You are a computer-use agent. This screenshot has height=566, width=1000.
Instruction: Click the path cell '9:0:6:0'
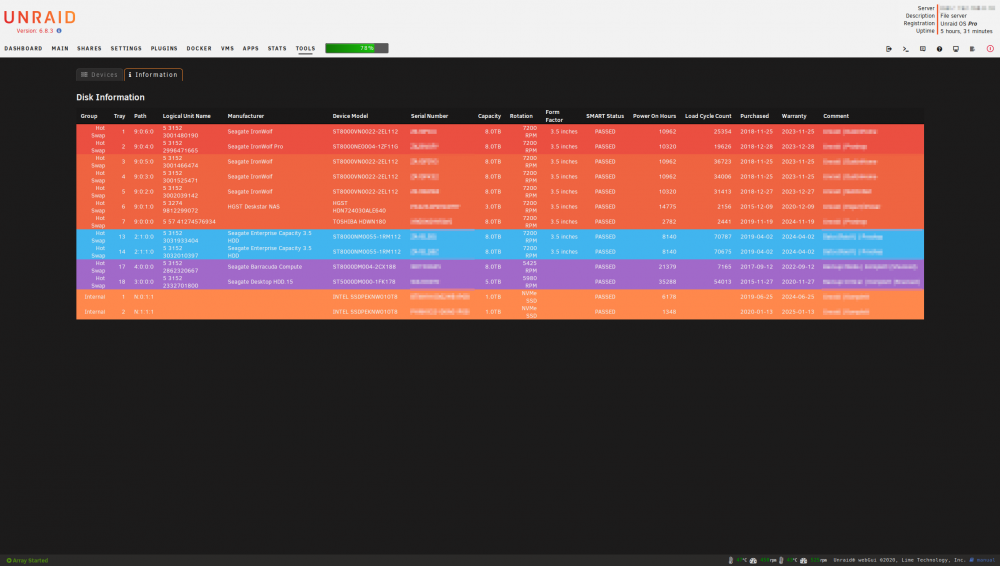pyautogui.click(x=143, y=131)
